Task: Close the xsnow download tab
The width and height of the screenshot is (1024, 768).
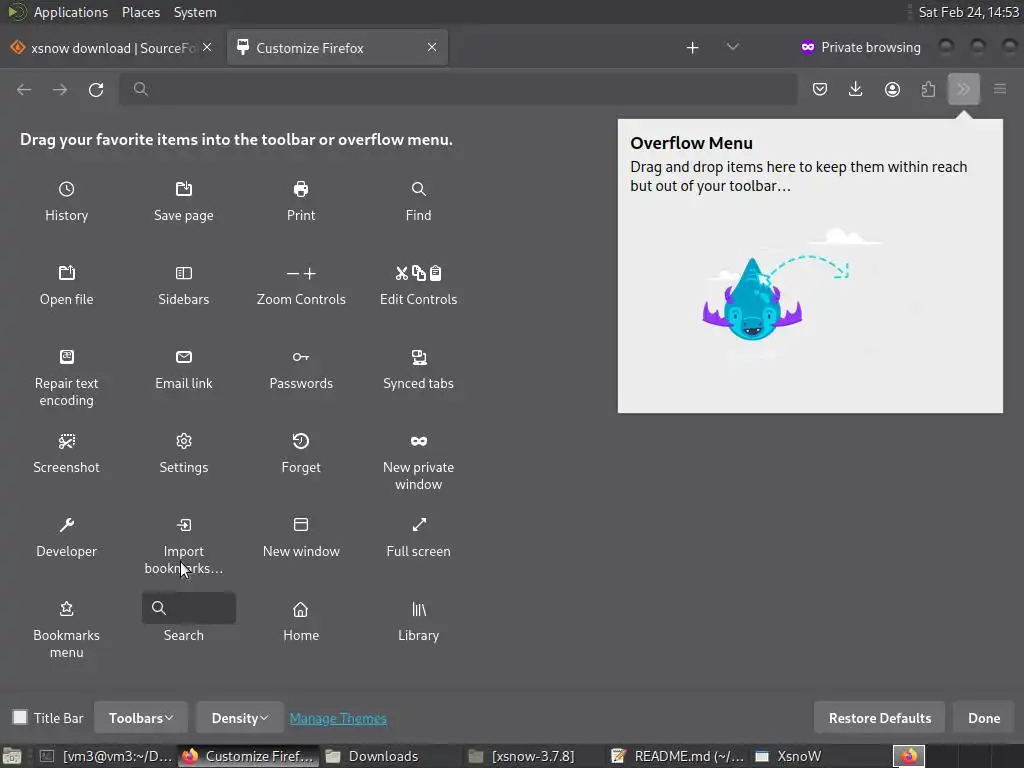Action: coord(207,47)
